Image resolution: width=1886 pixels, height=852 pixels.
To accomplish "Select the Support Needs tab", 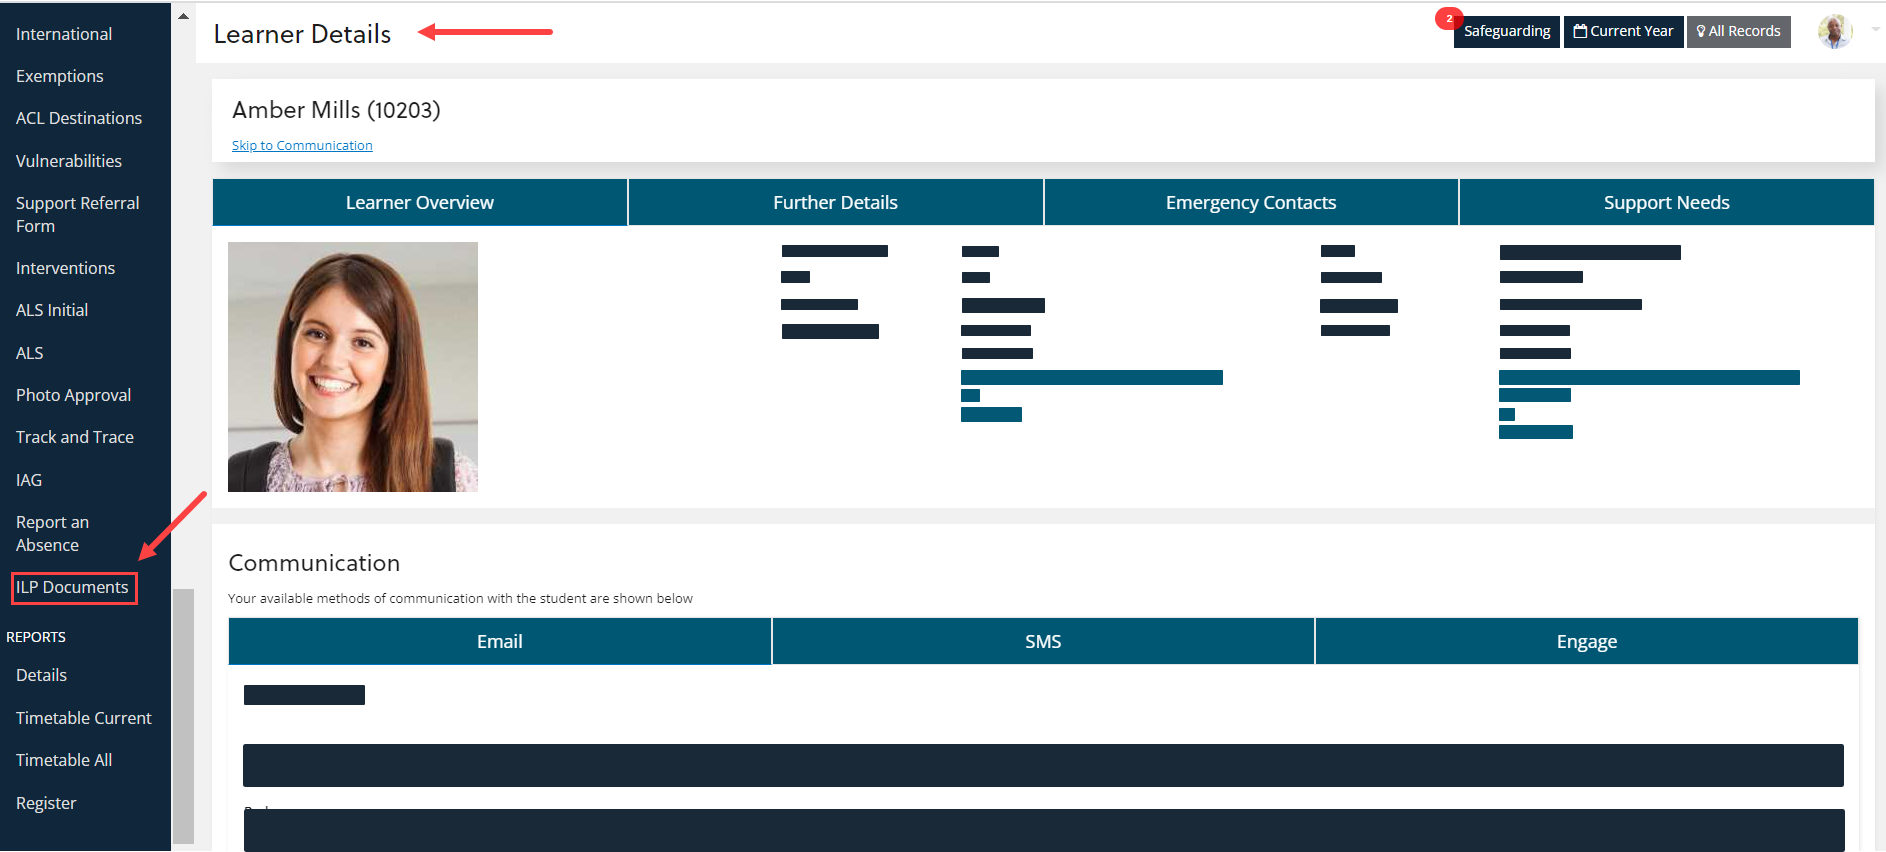I will [1666, 203].
